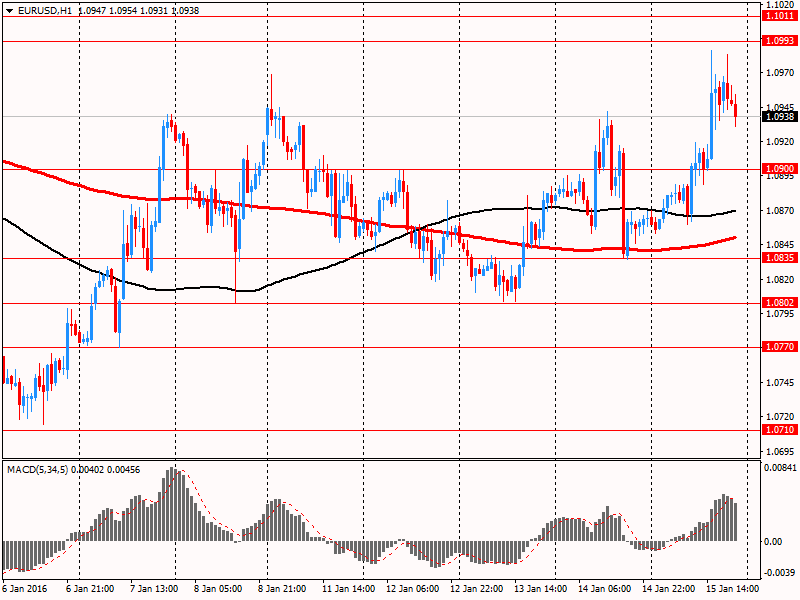Select the 1.0900 horizontal level label

(779, 169)
